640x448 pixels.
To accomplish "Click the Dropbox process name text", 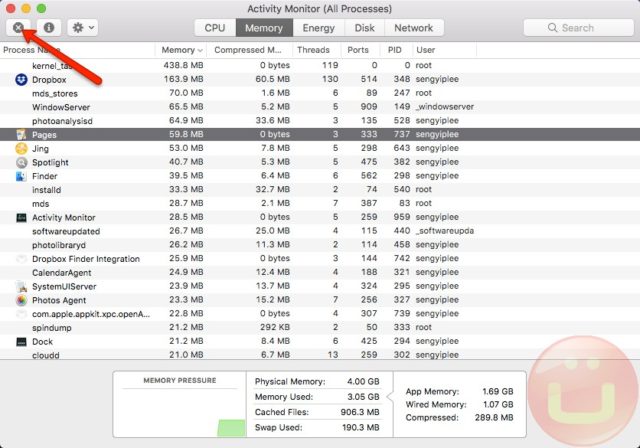I will [x=49, y=80].
